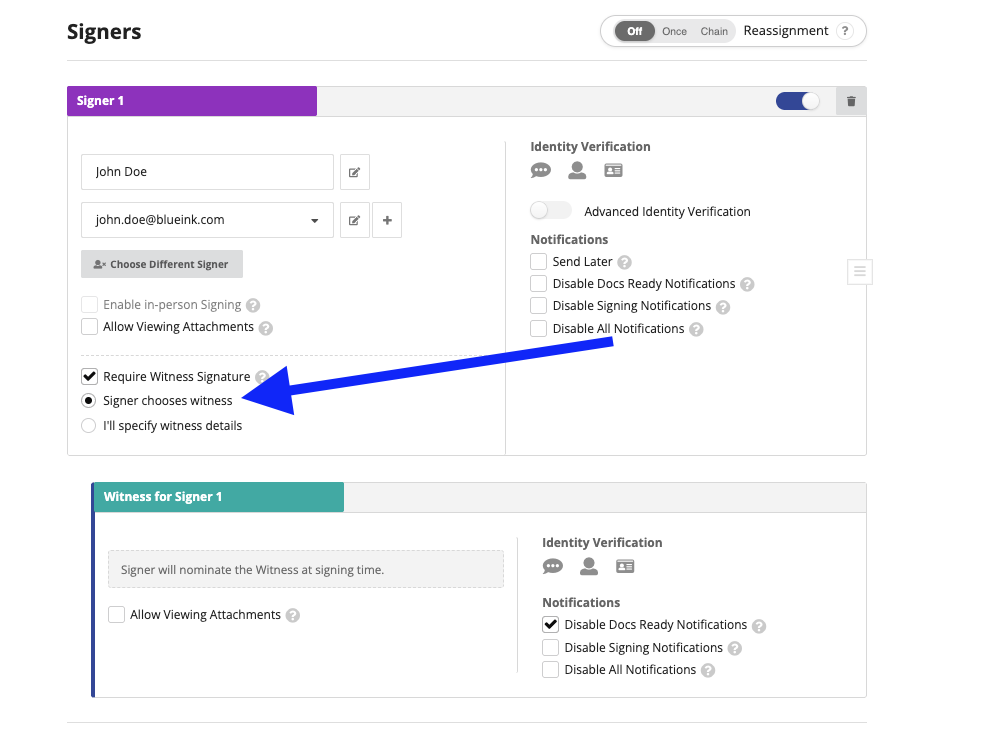The width and height of the screenshot is (1000, 736).
Task: Click the Signer 1 purple header
Action: [192, 101]
